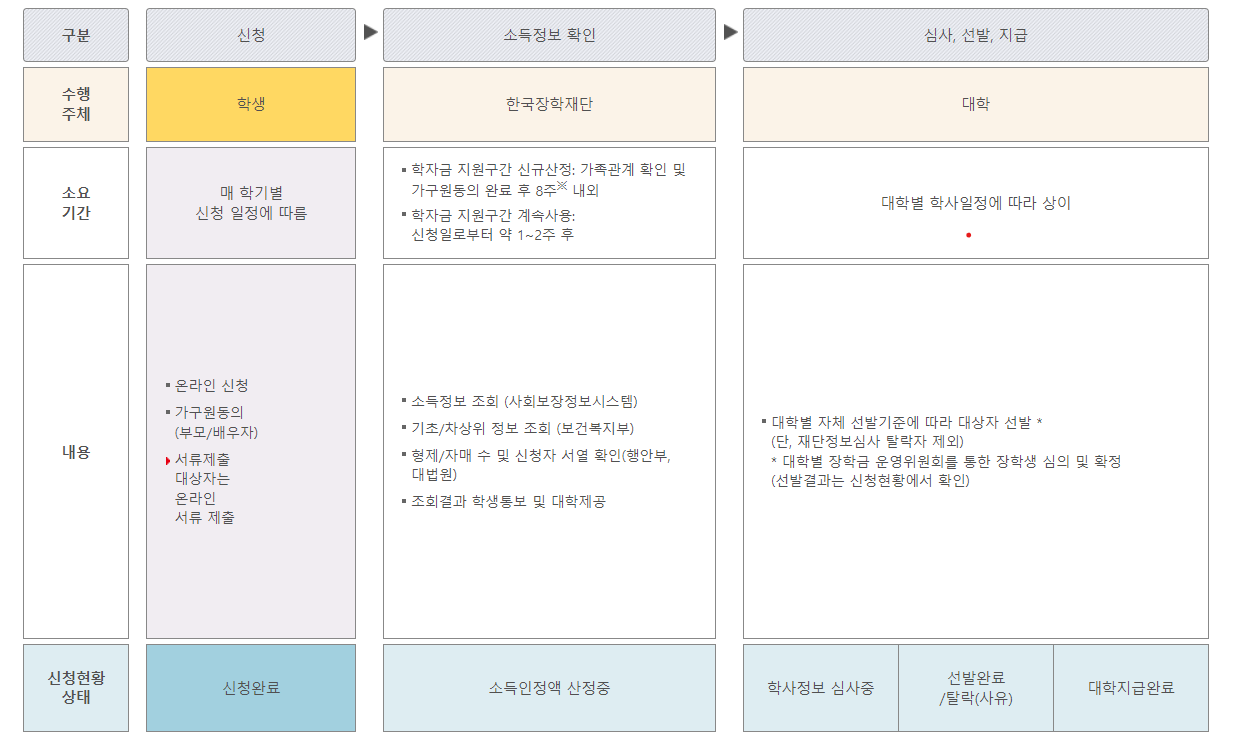1235x737 pixels.
Task: Click 대학별 학사일정에 따라 상이 text
Action: (x=975, y=203)
